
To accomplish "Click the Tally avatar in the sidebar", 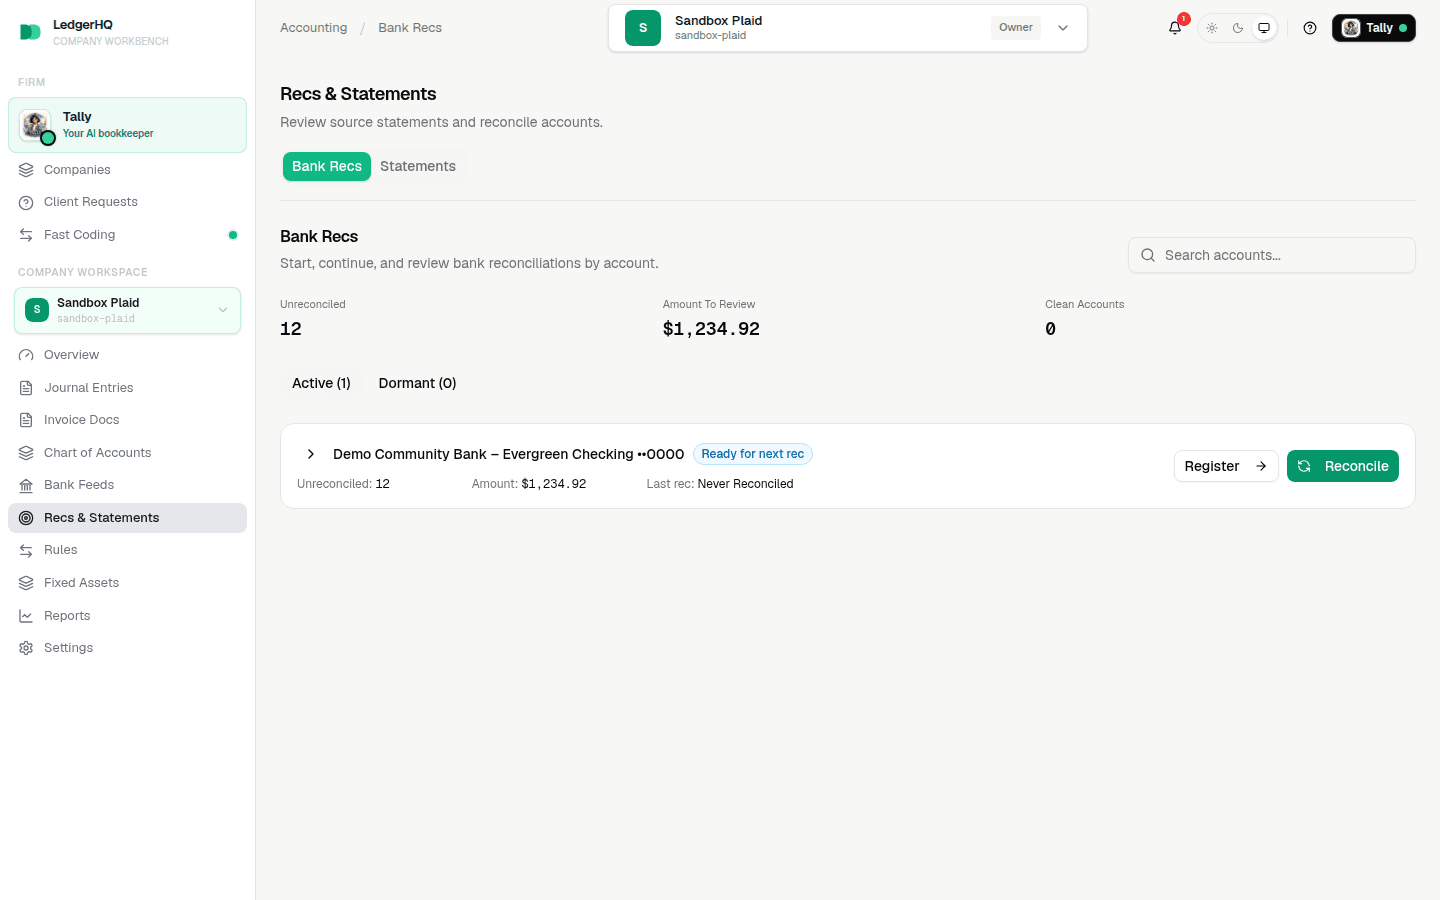I will pos(36,125).
